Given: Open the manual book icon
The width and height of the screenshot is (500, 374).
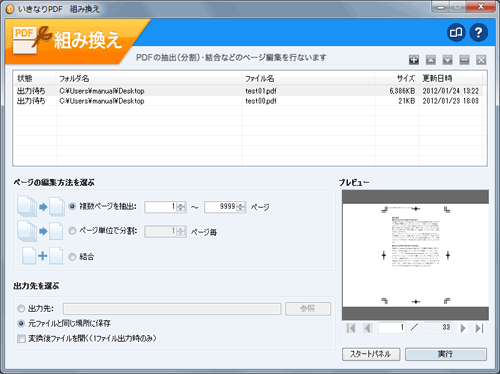Looking at the screenshot, I should 456,32.
